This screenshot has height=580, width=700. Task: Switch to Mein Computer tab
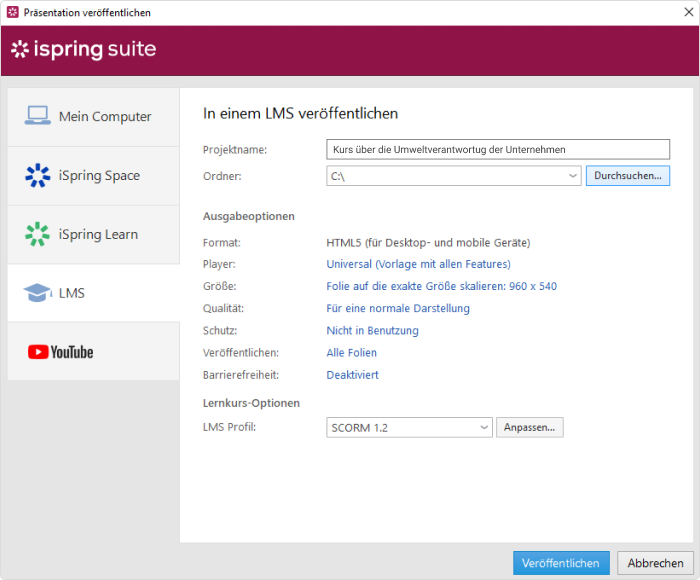94,117
